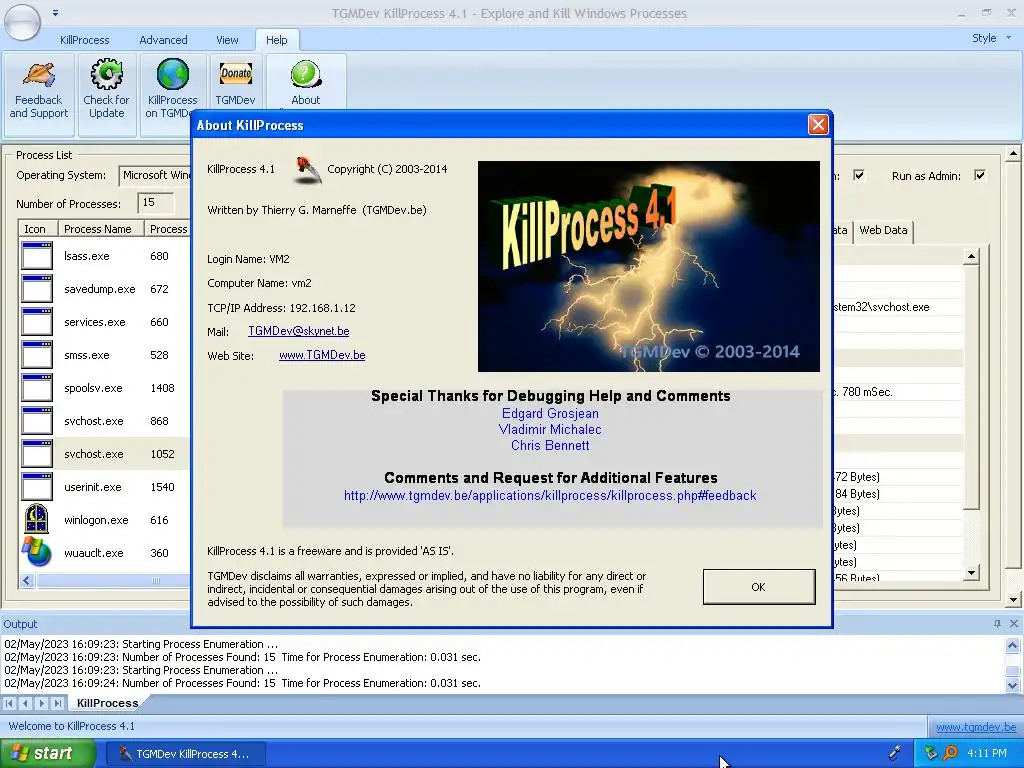Open the View ribbon tab
Screen dimensions: 1024x768
pyautogui.click(x=227, y=40)
